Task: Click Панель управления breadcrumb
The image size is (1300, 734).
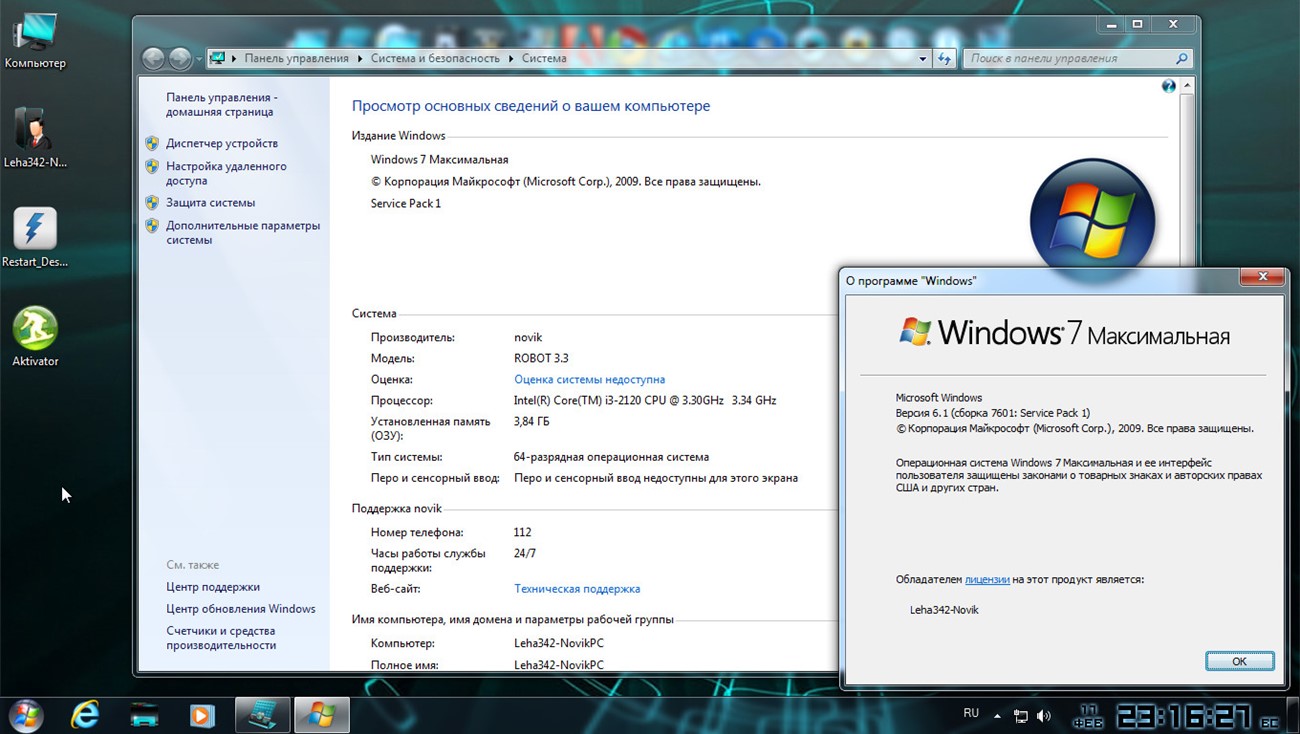Action: click(x=297, y=59)
